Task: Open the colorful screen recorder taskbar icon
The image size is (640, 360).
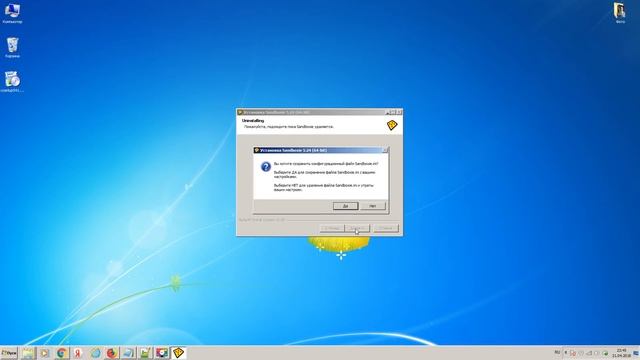Action: (x=162, y=353)
